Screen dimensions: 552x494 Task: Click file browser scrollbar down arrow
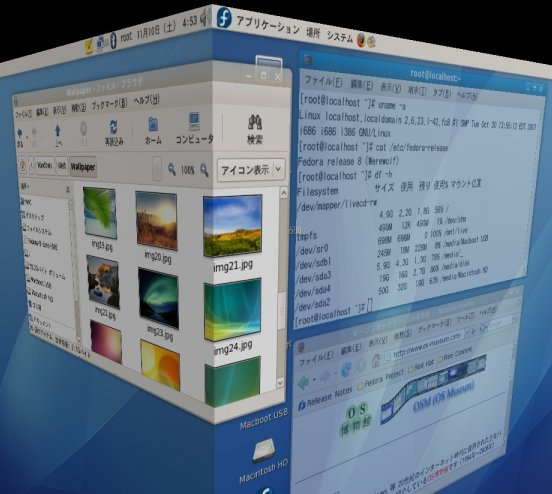(281, 382)
